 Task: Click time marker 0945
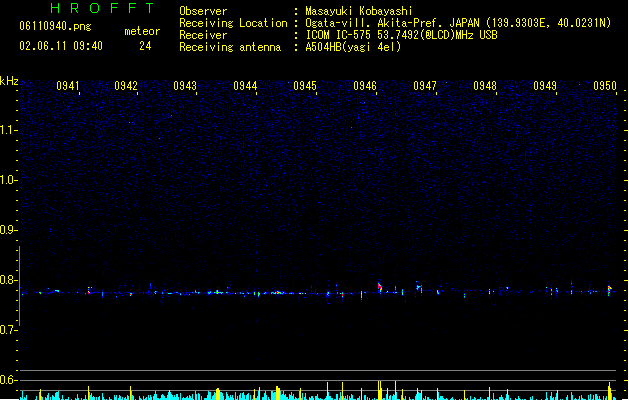point(305,86)
